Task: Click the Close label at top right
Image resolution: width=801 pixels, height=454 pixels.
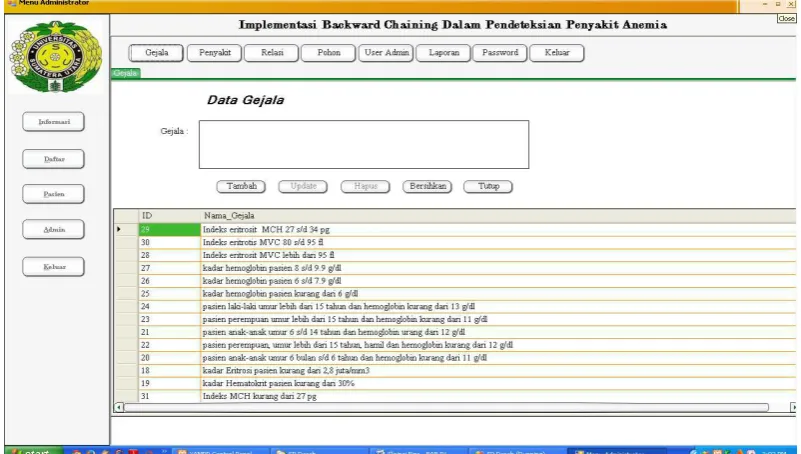Action: tap(786, 18)
